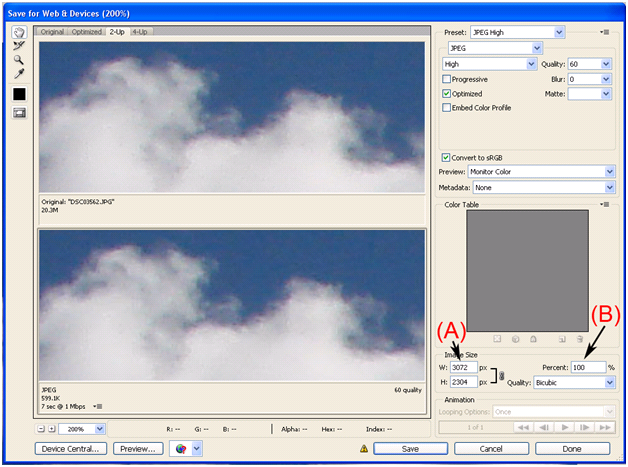Select the Zoom tool
Viewport: 628px width, 467px height.
point(19,60)
